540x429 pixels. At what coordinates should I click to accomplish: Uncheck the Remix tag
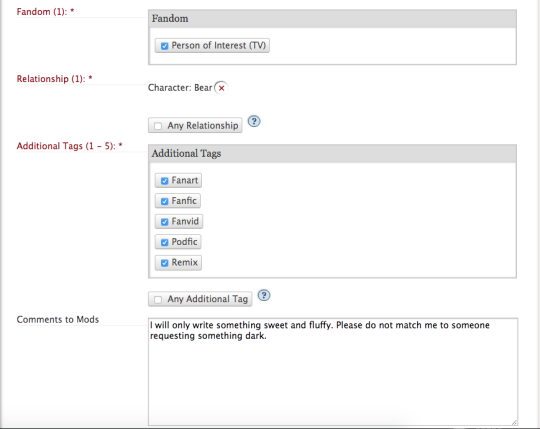pos(165,263)
